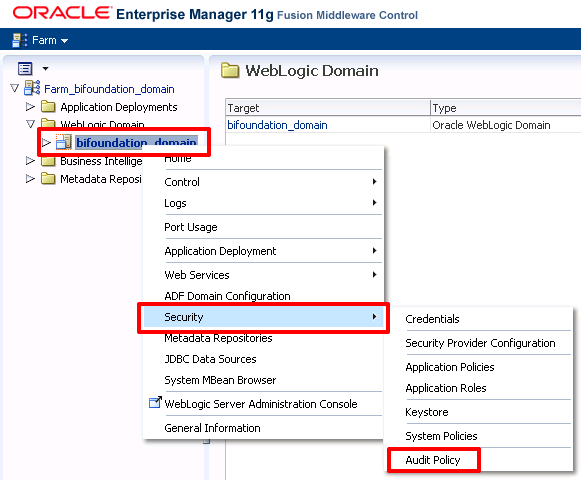
Task: Click the tree view list icon
Action: [x=25, y=69]
